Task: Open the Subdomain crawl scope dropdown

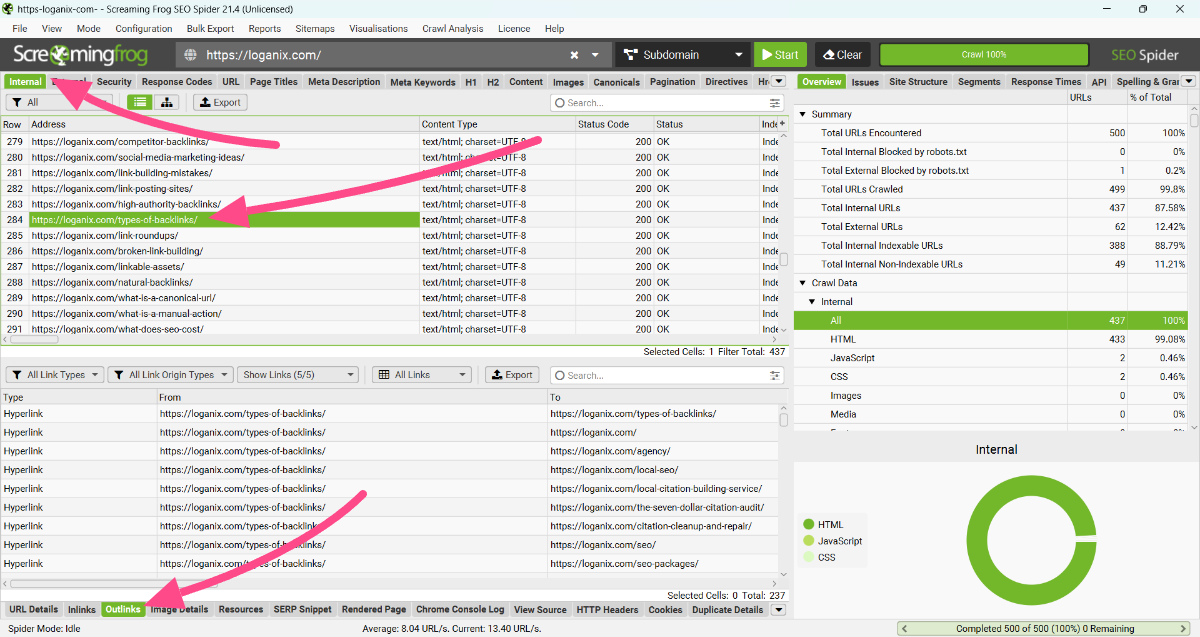Action: pyautogui.click(x=682, y=55)
